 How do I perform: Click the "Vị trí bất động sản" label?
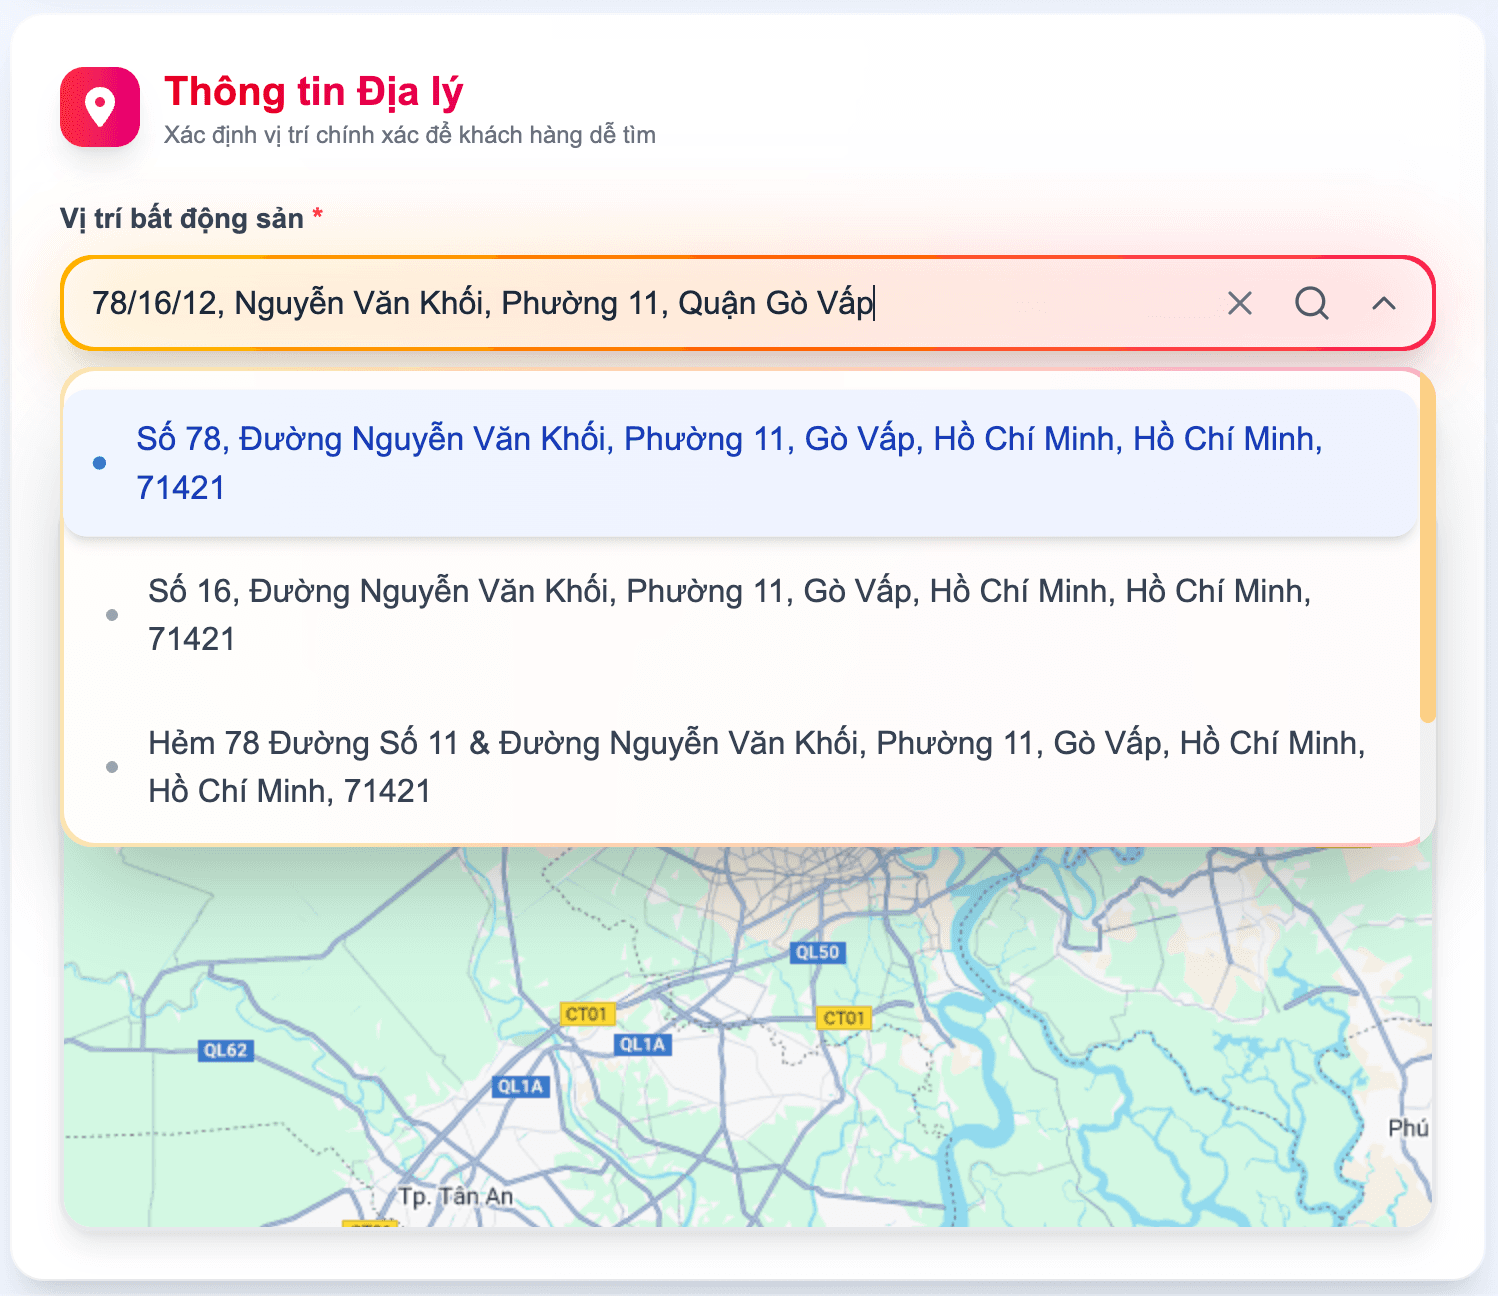pyautogui.click(x=182, y=219)
